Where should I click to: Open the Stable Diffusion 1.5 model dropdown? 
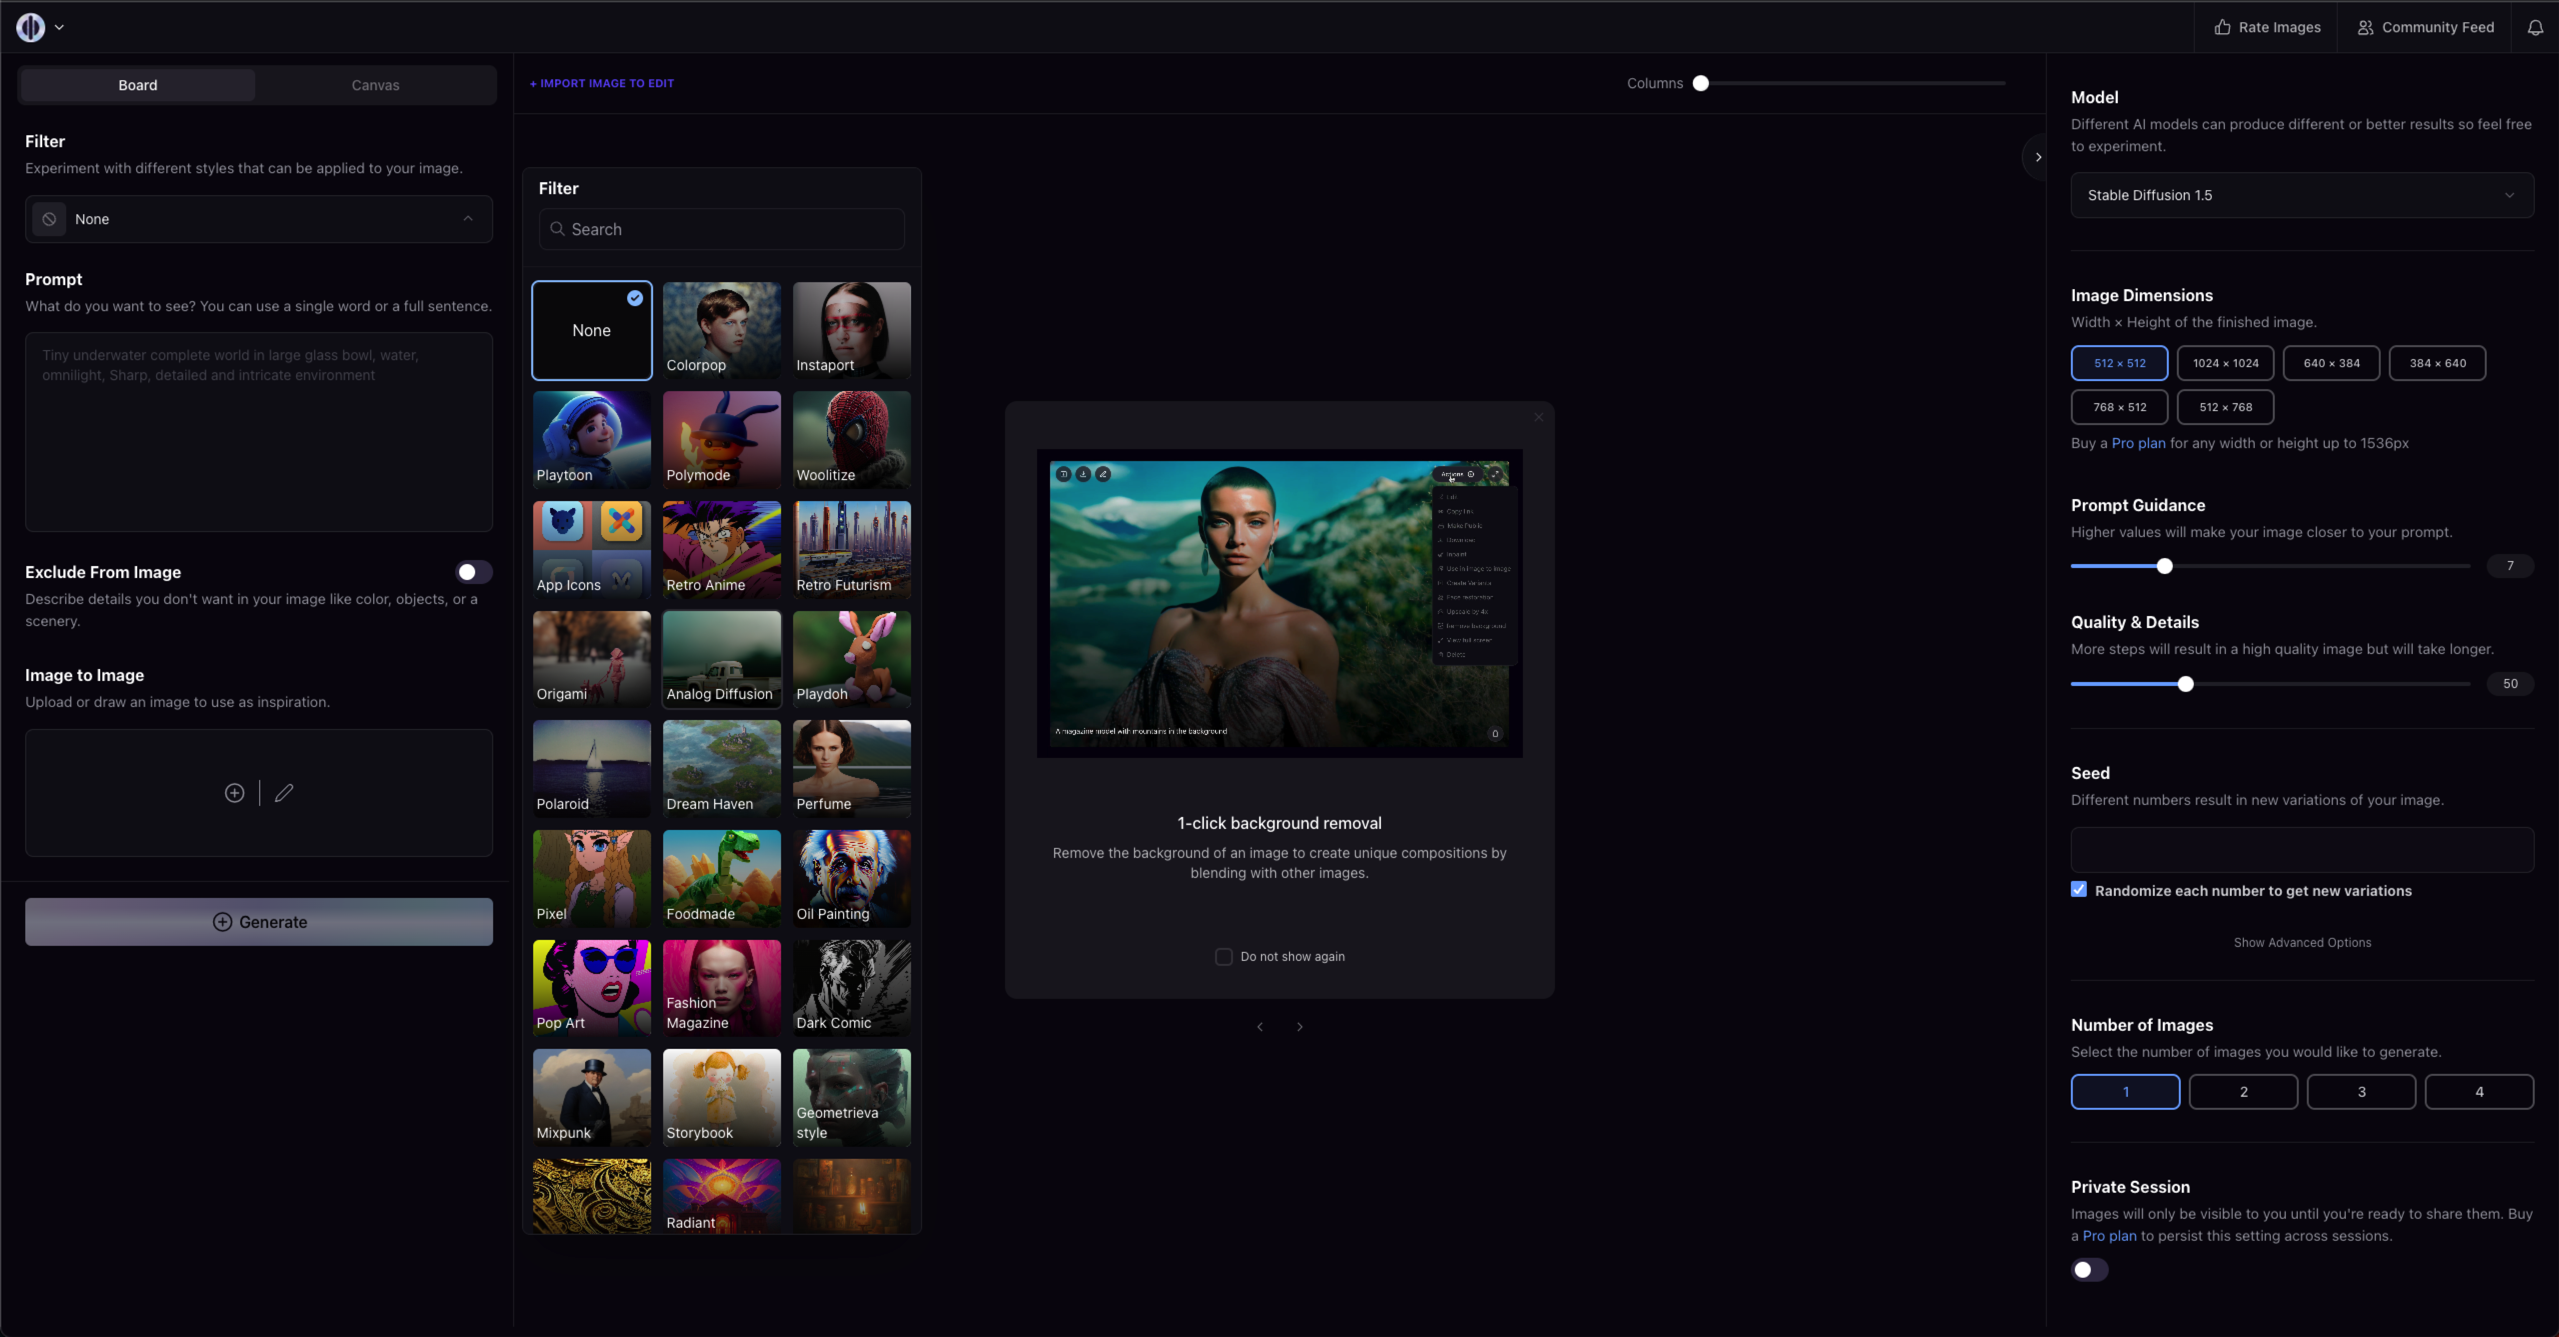(2301, 195)
